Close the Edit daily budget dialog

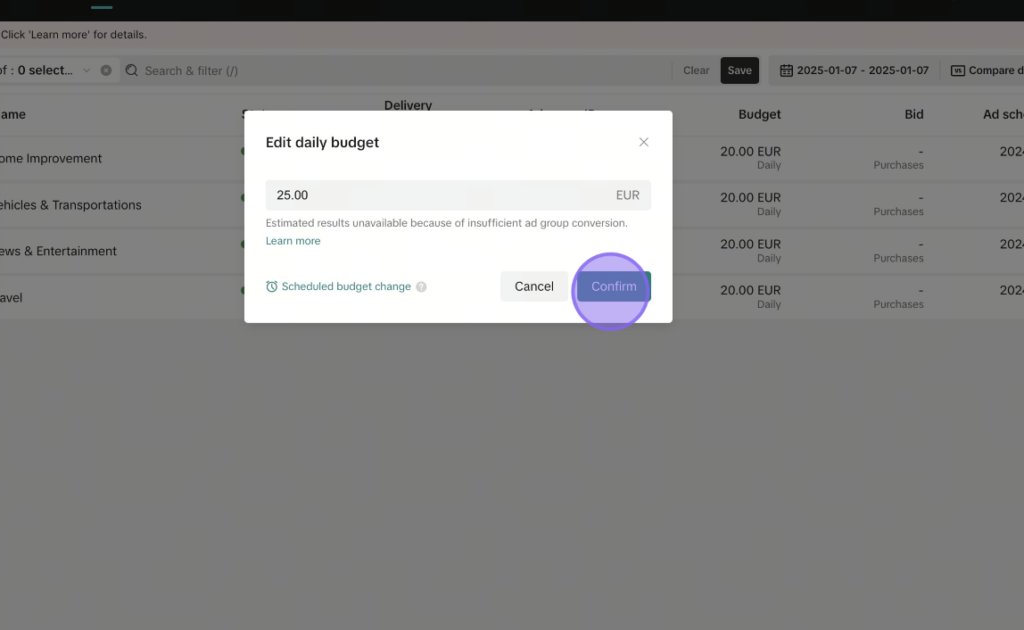pyautogui.click(x=643, y=142)
